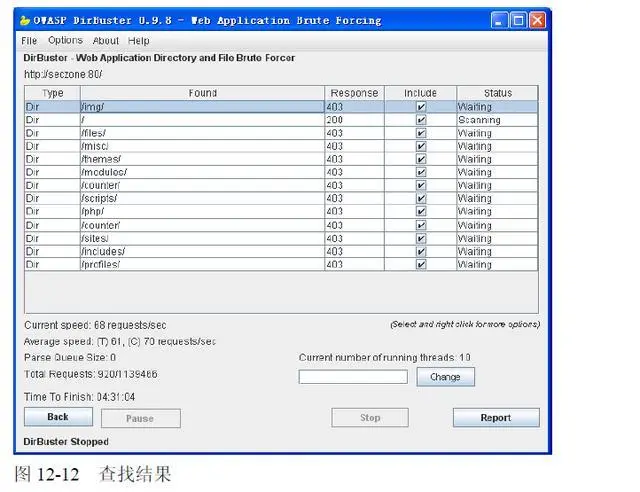Click the 403 response of /img/

[354, 107]
